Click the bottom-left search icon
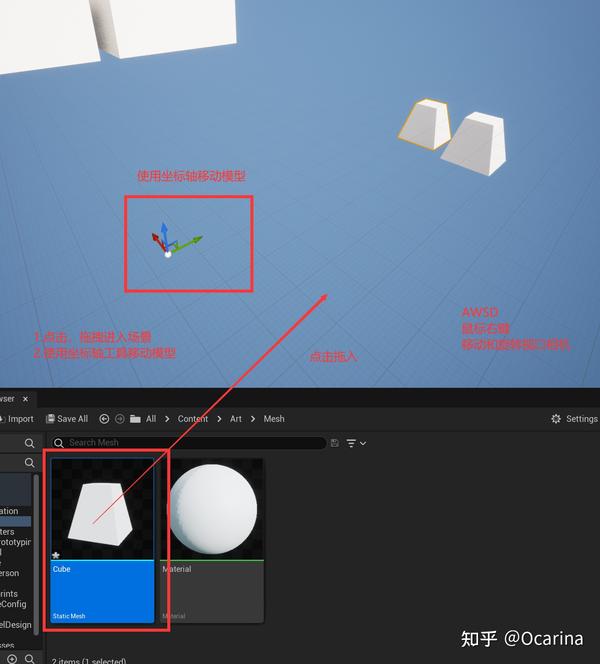Viewport: 600px width, 664px height. (30, 658)
